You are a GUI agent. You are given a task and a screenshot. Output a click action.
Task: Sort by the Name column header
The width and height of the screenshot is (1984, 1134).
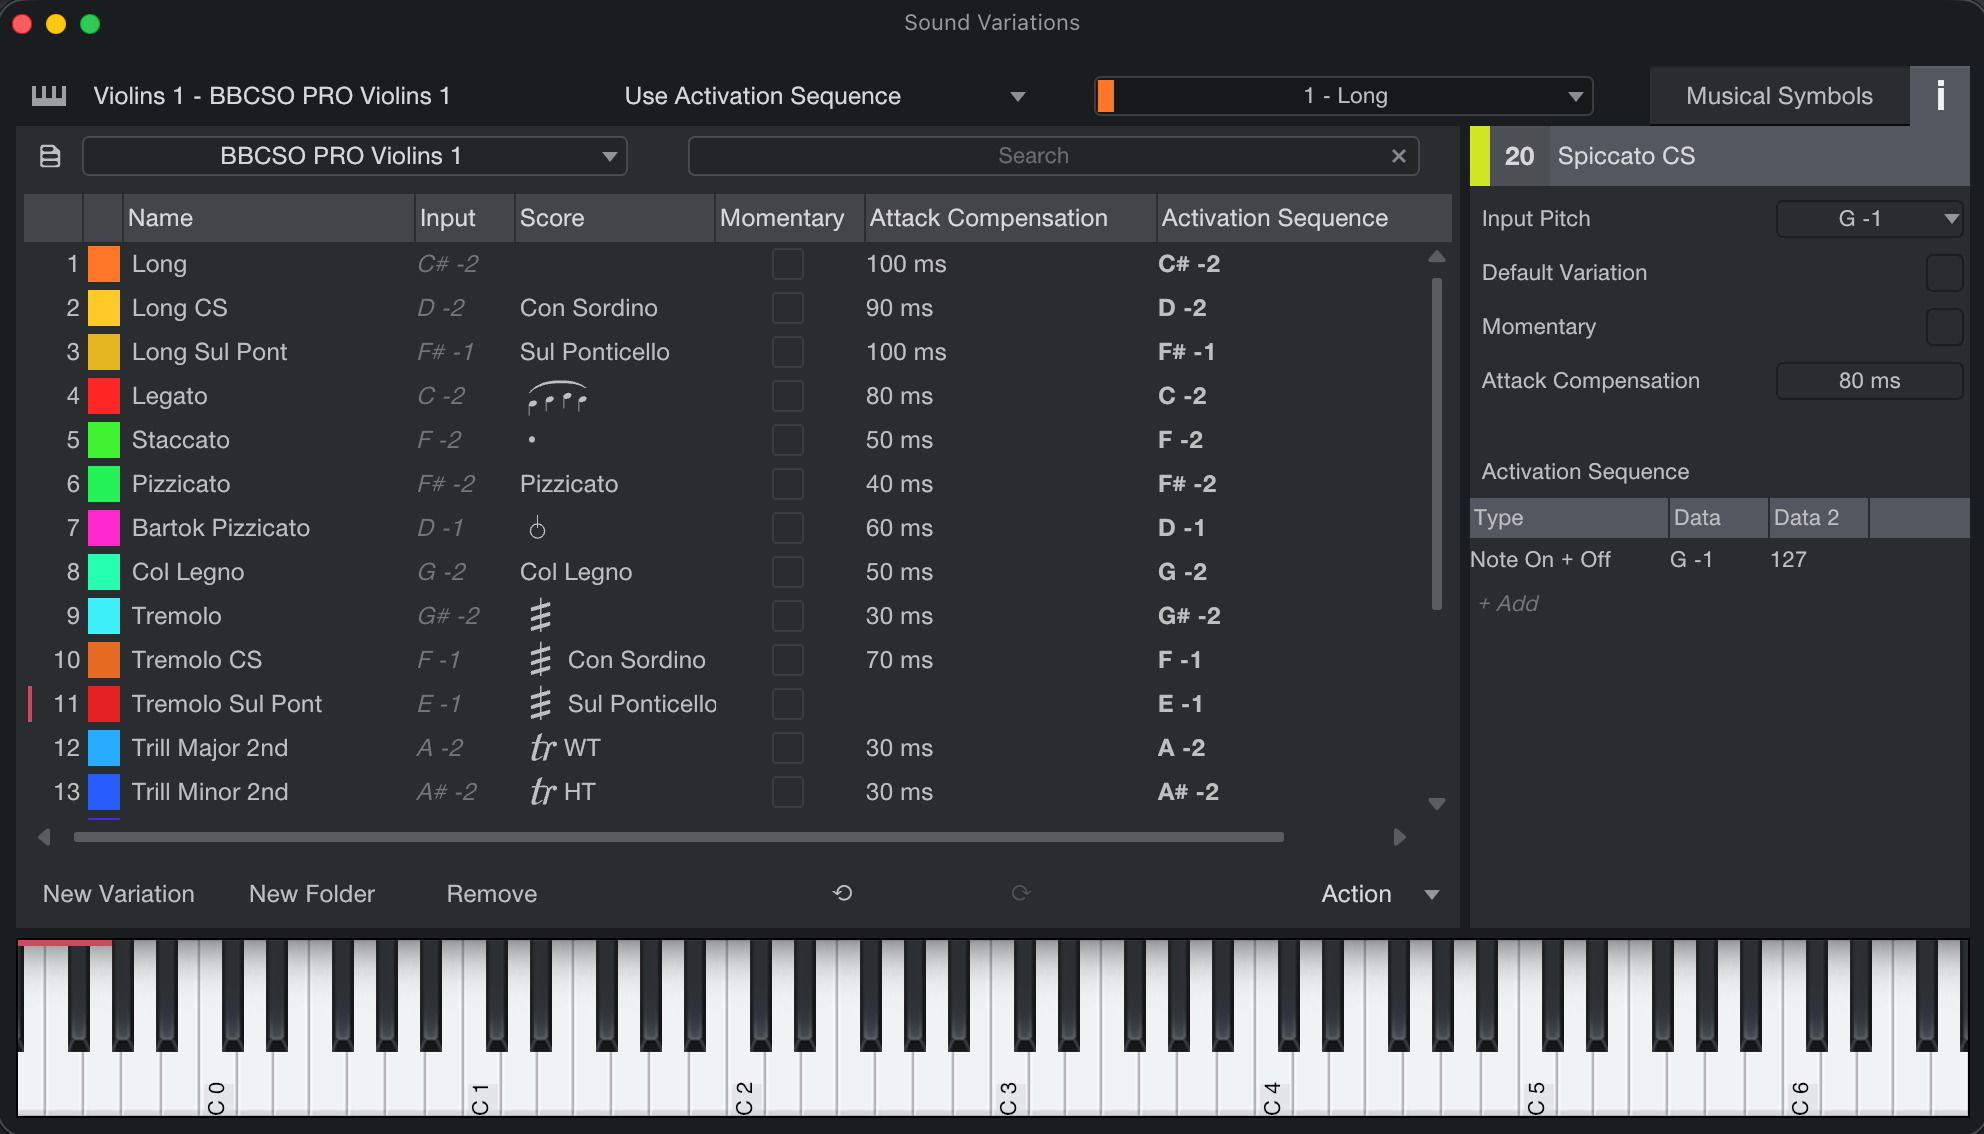point(268,218)
